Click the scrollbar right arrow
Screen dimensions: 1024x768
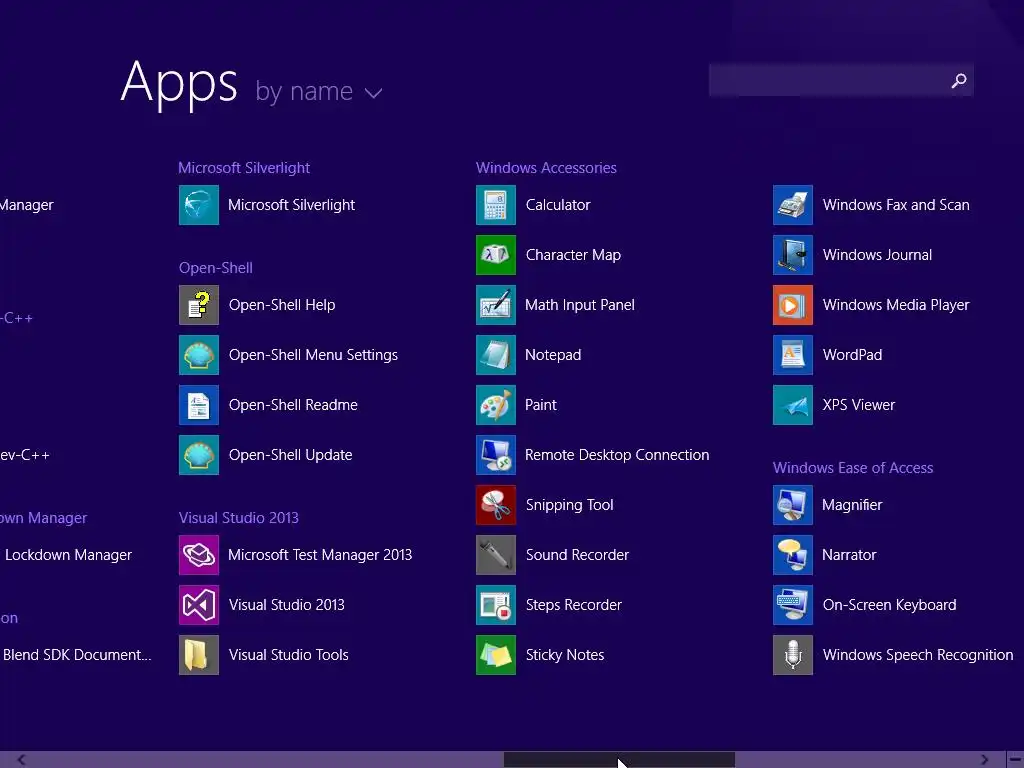coord(984,760)
